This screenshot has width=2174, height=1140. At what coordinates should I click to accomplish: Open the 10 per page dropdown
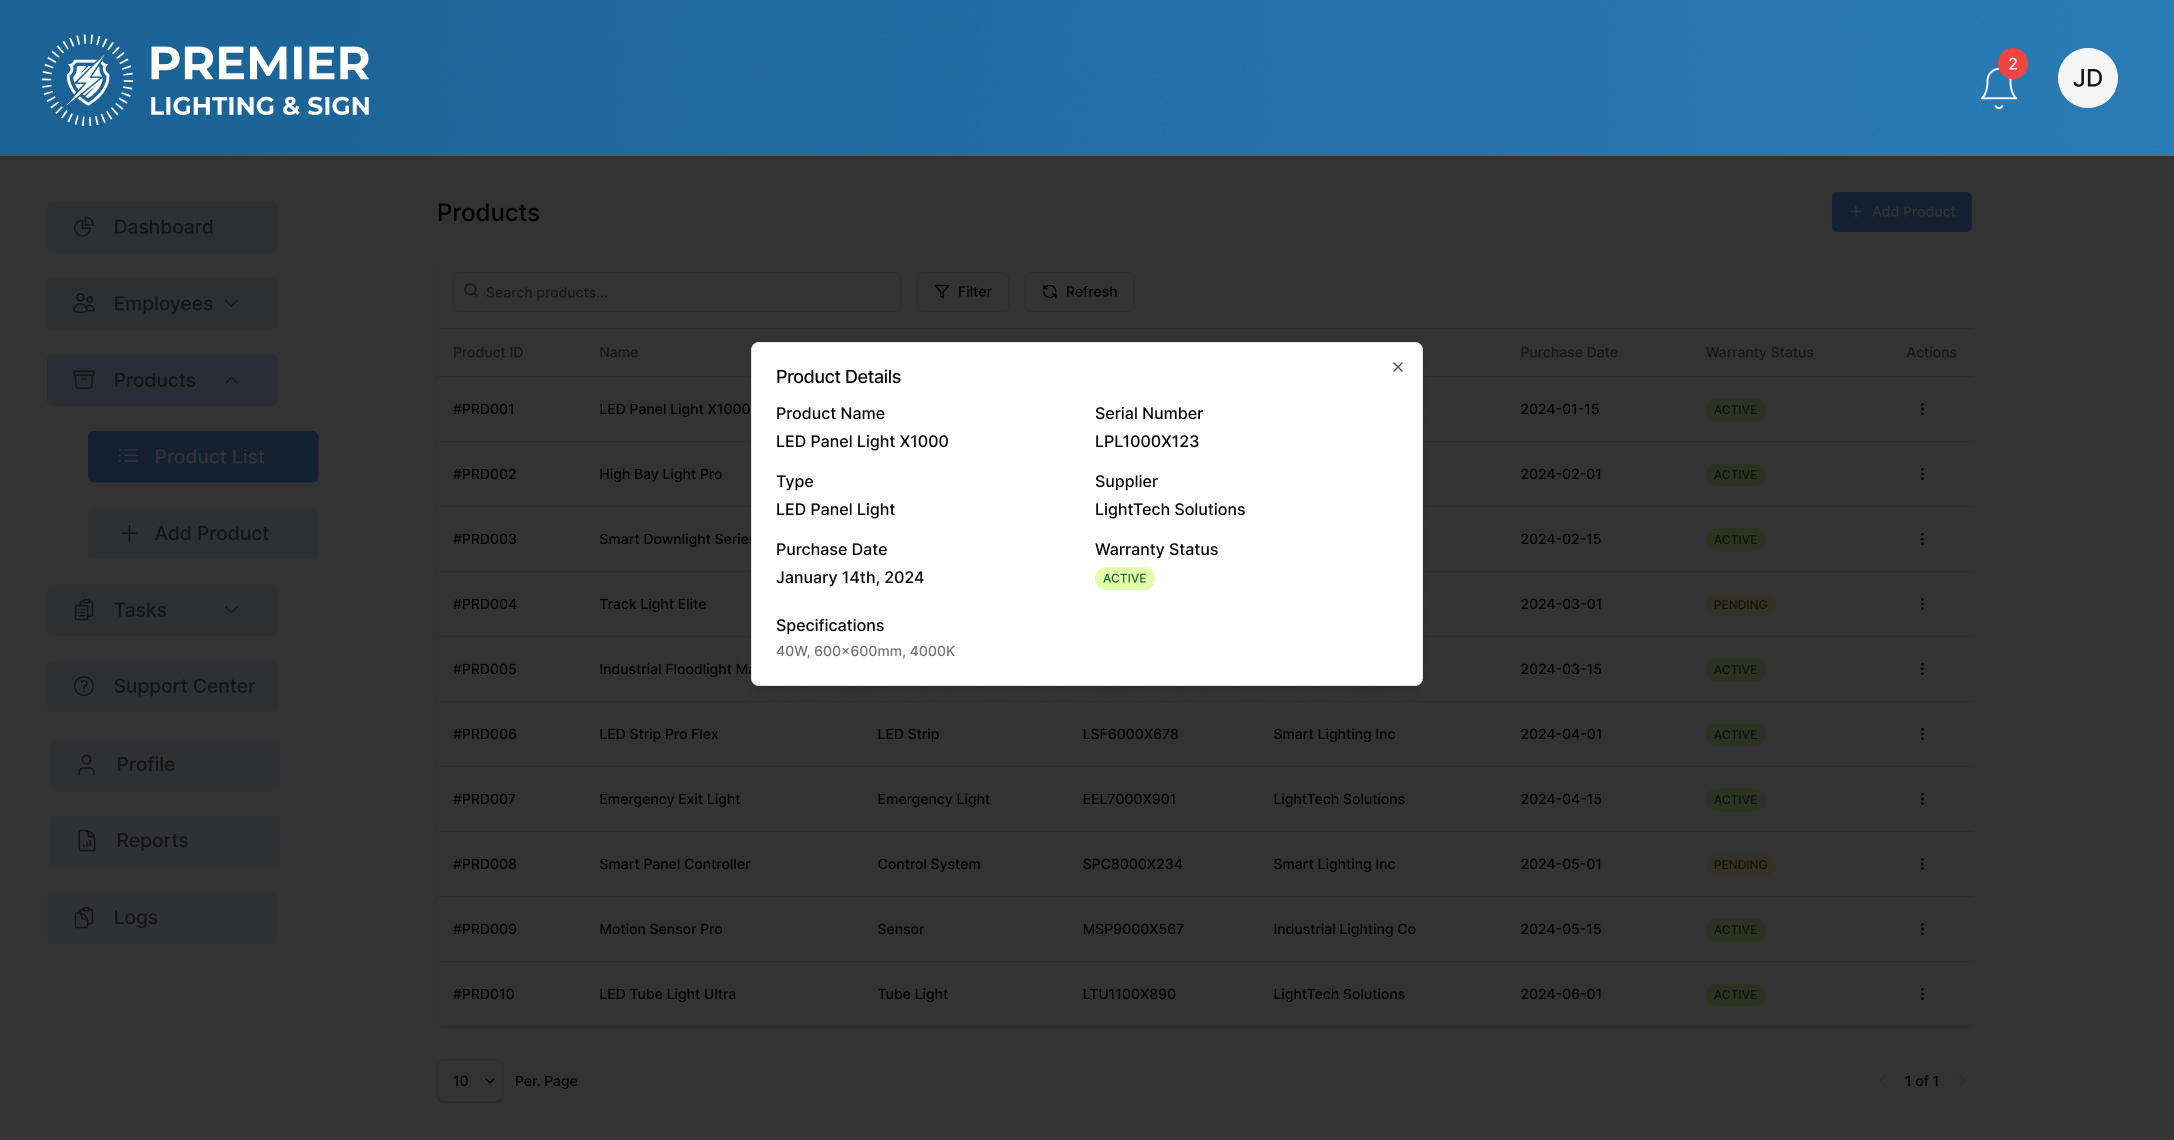point(471,1081)
